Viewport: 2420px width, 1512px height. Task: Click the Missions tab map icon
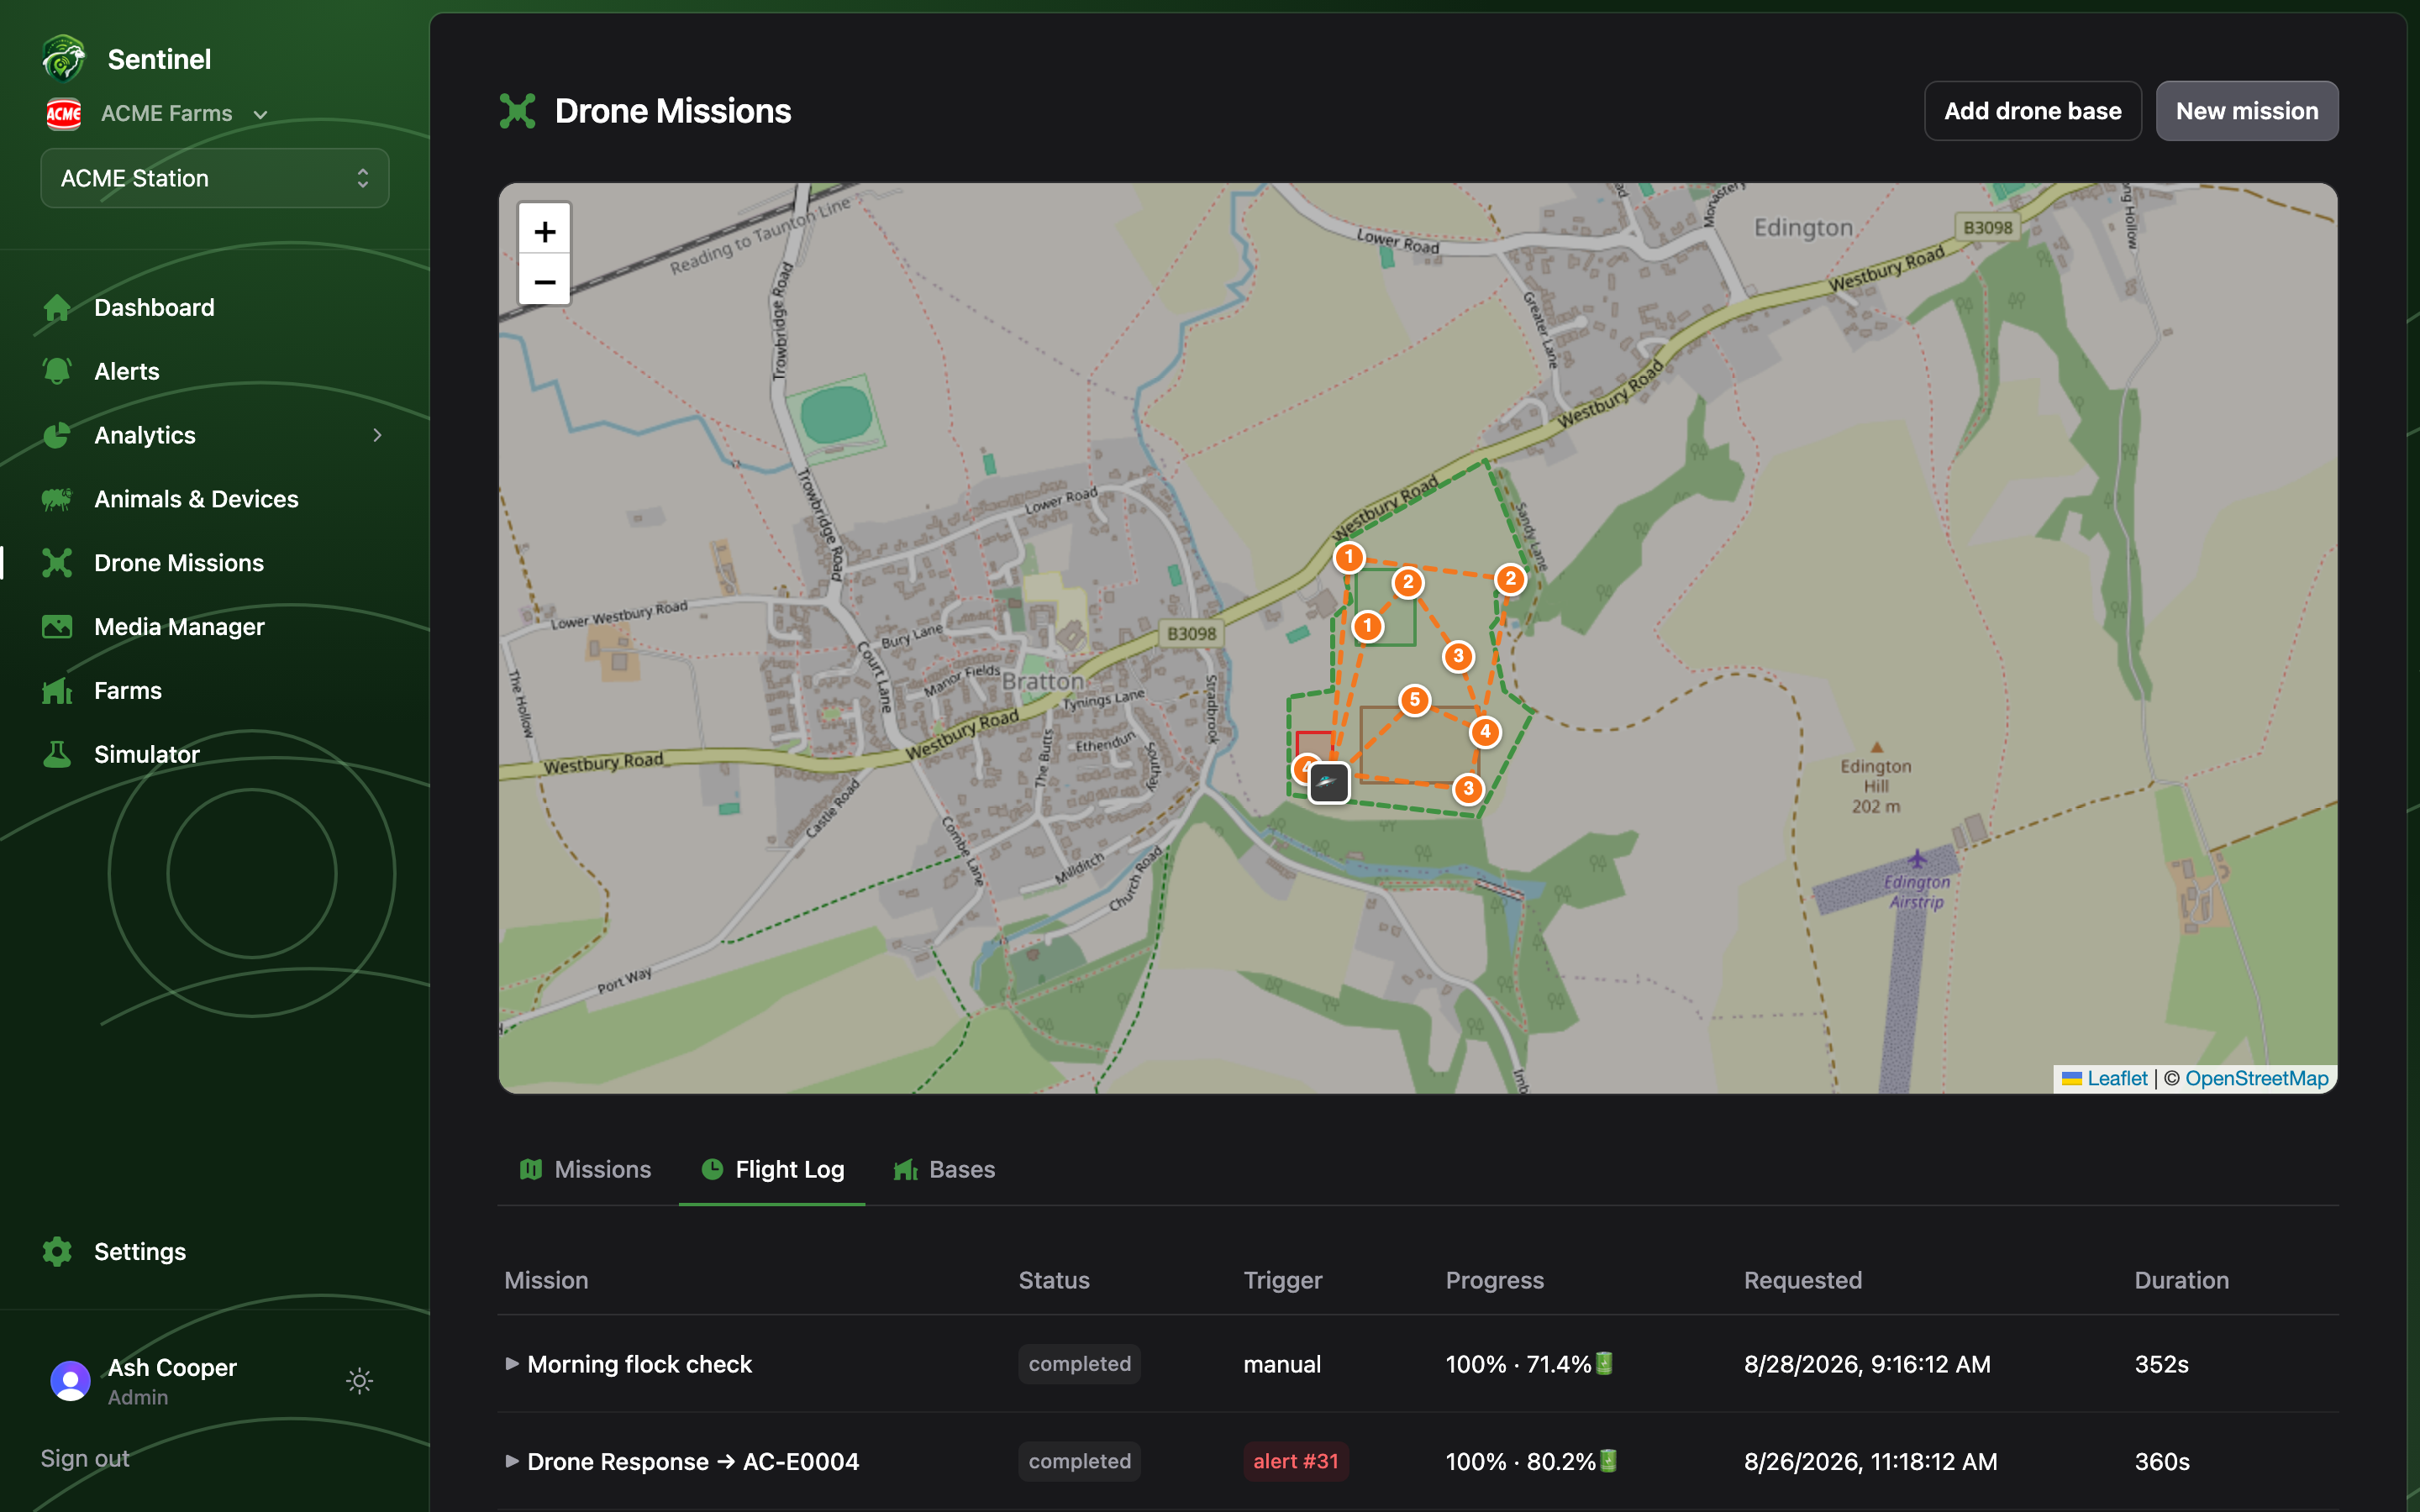(531, 1169)
